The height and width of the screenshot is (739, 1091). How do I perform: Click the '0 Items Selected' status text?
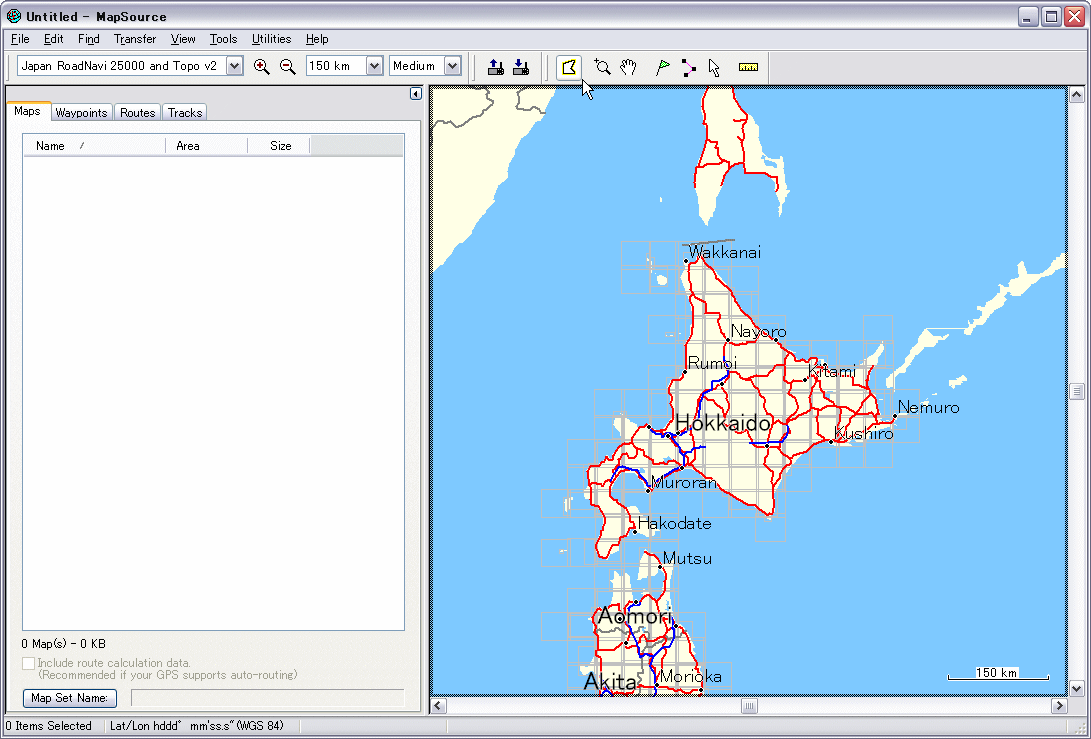(x=49, y=726)
